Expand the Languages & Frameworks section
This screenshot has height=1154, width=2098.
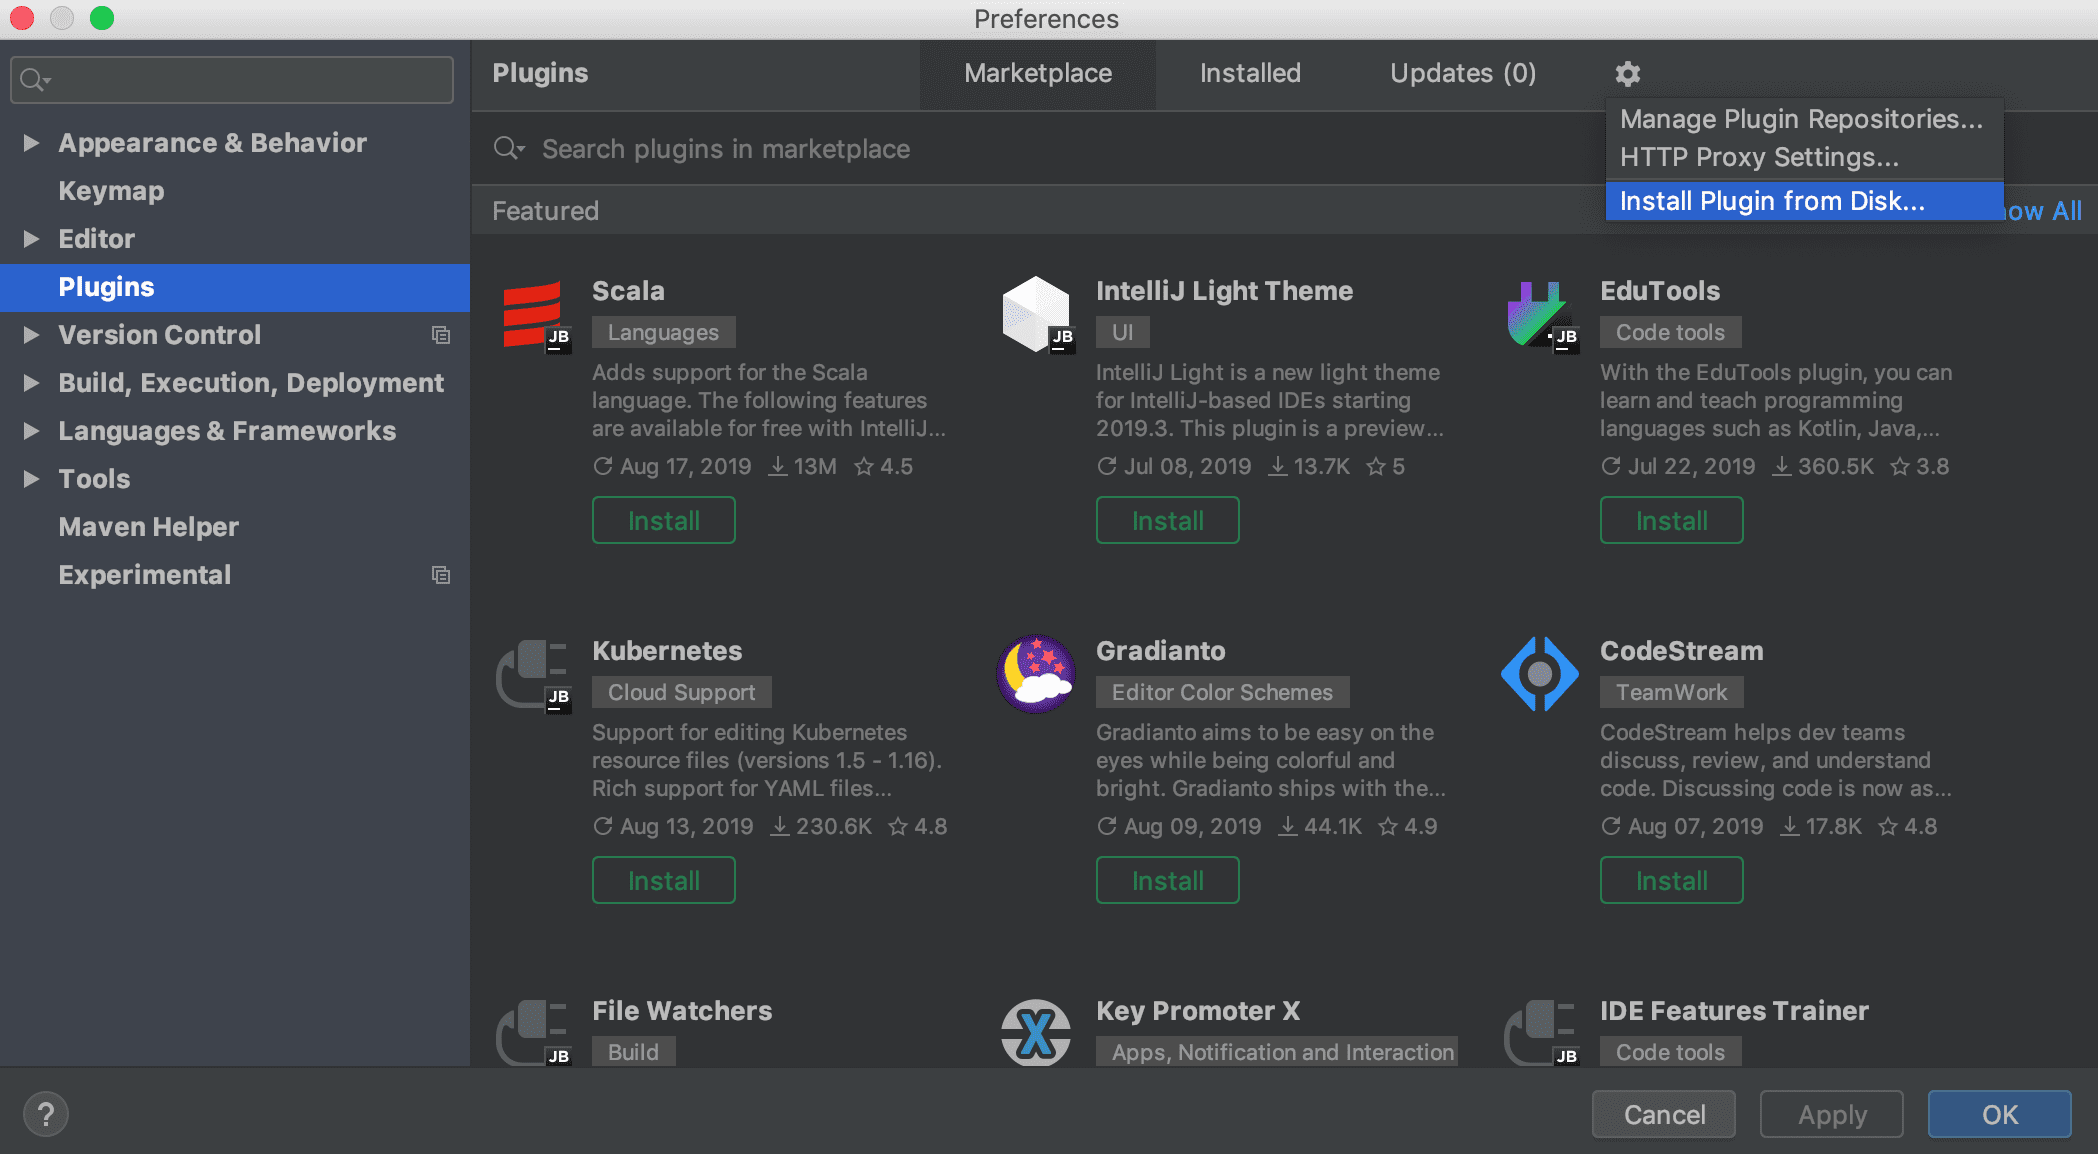click(x=29, y=431)
